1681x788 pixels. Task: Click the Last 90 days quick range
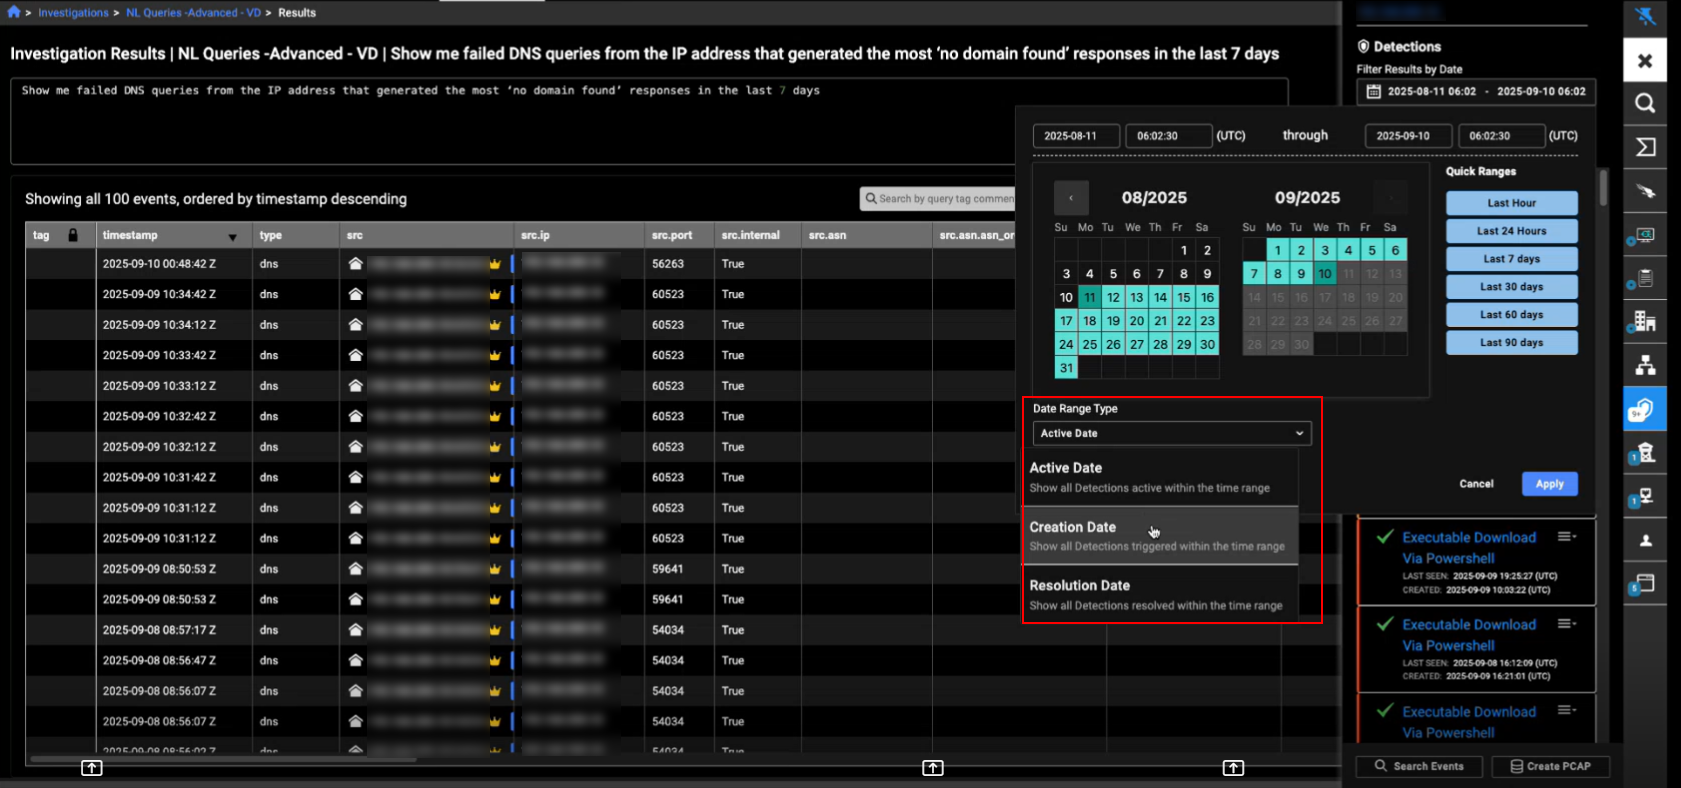[1511, 343]
